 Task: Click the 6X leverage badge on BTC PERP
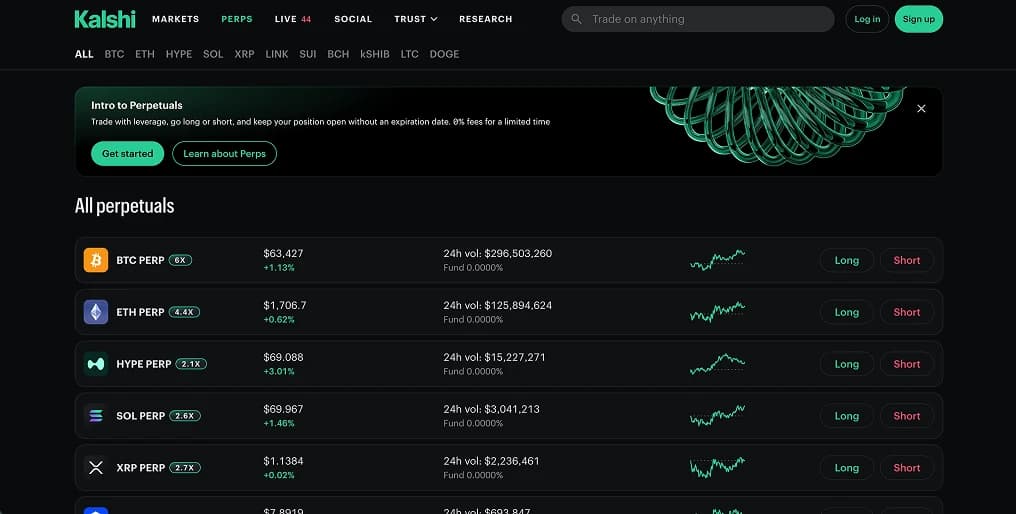coord(180,260)
